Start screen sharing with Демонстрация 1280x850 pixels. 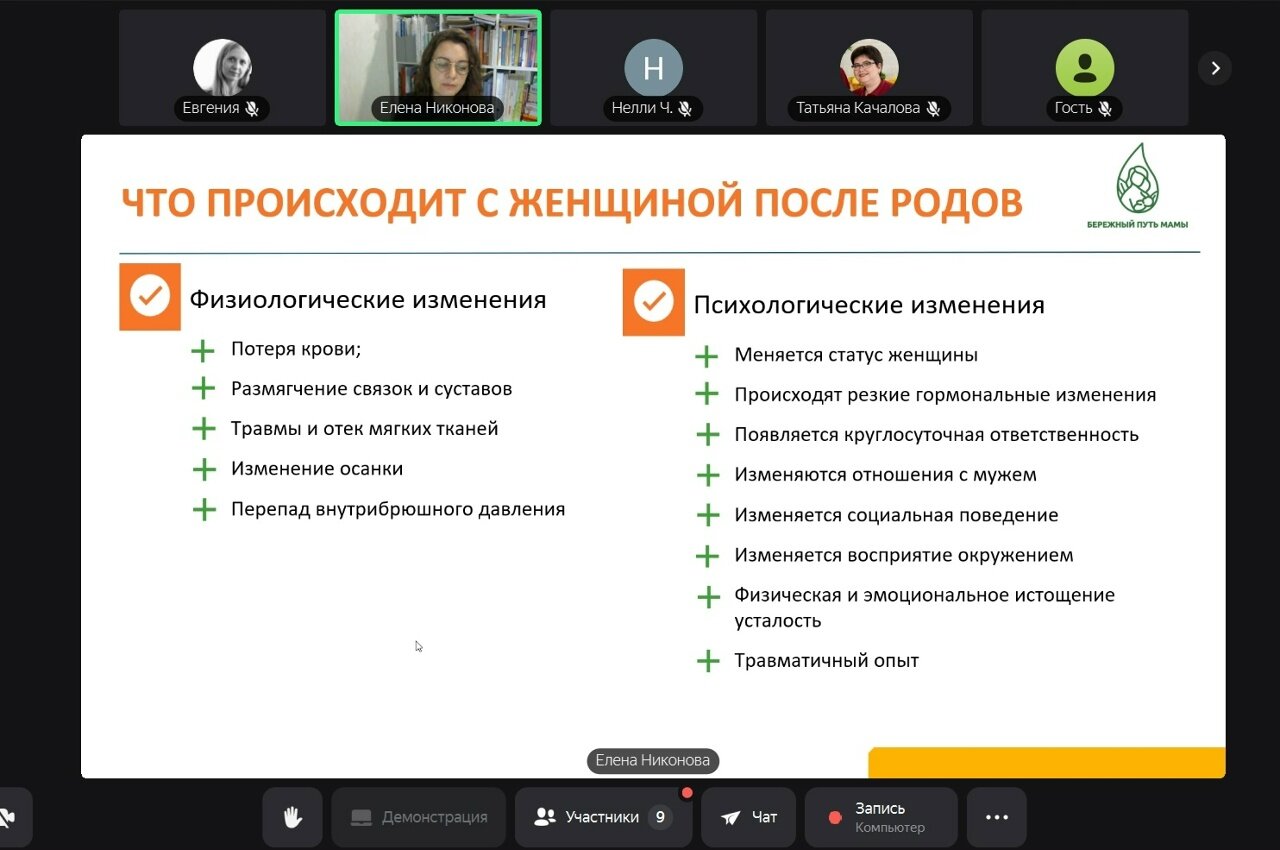click(418, 817)
